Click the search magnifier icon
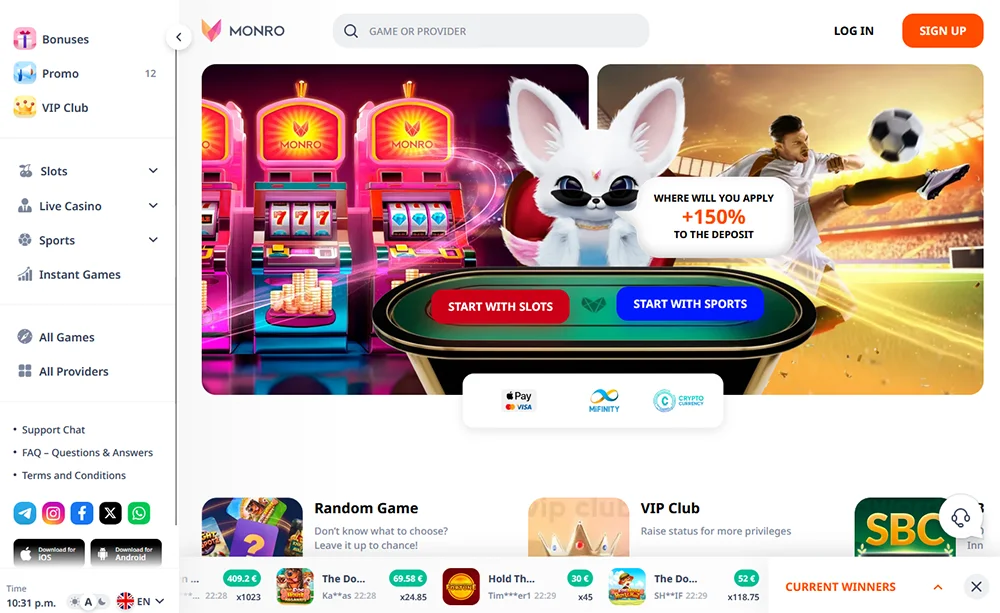 [351, 31]
